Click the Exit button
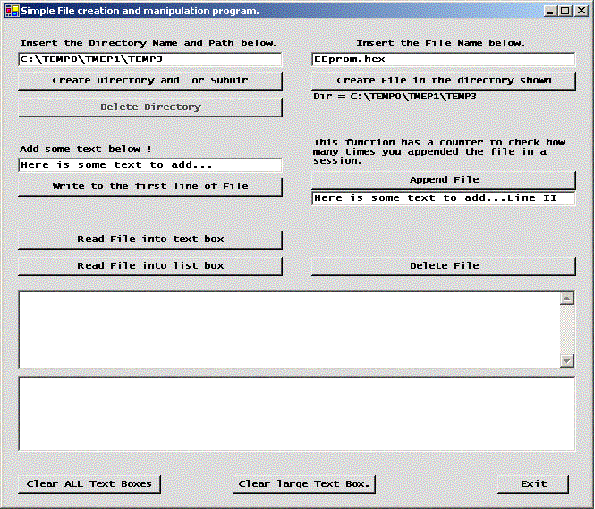This screenshot has width=595, height=509. click(x=533, y=484)
